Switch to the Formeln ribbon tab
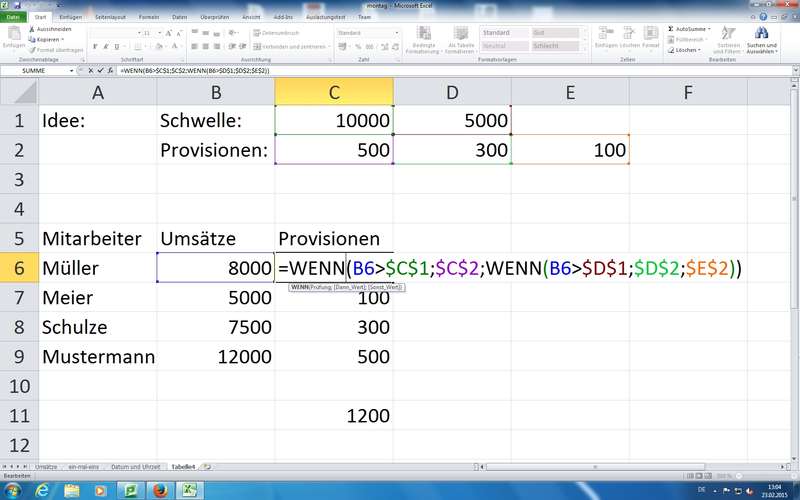Image resolution: width=800 pixels, height=500 pixels. coord(149,17)
